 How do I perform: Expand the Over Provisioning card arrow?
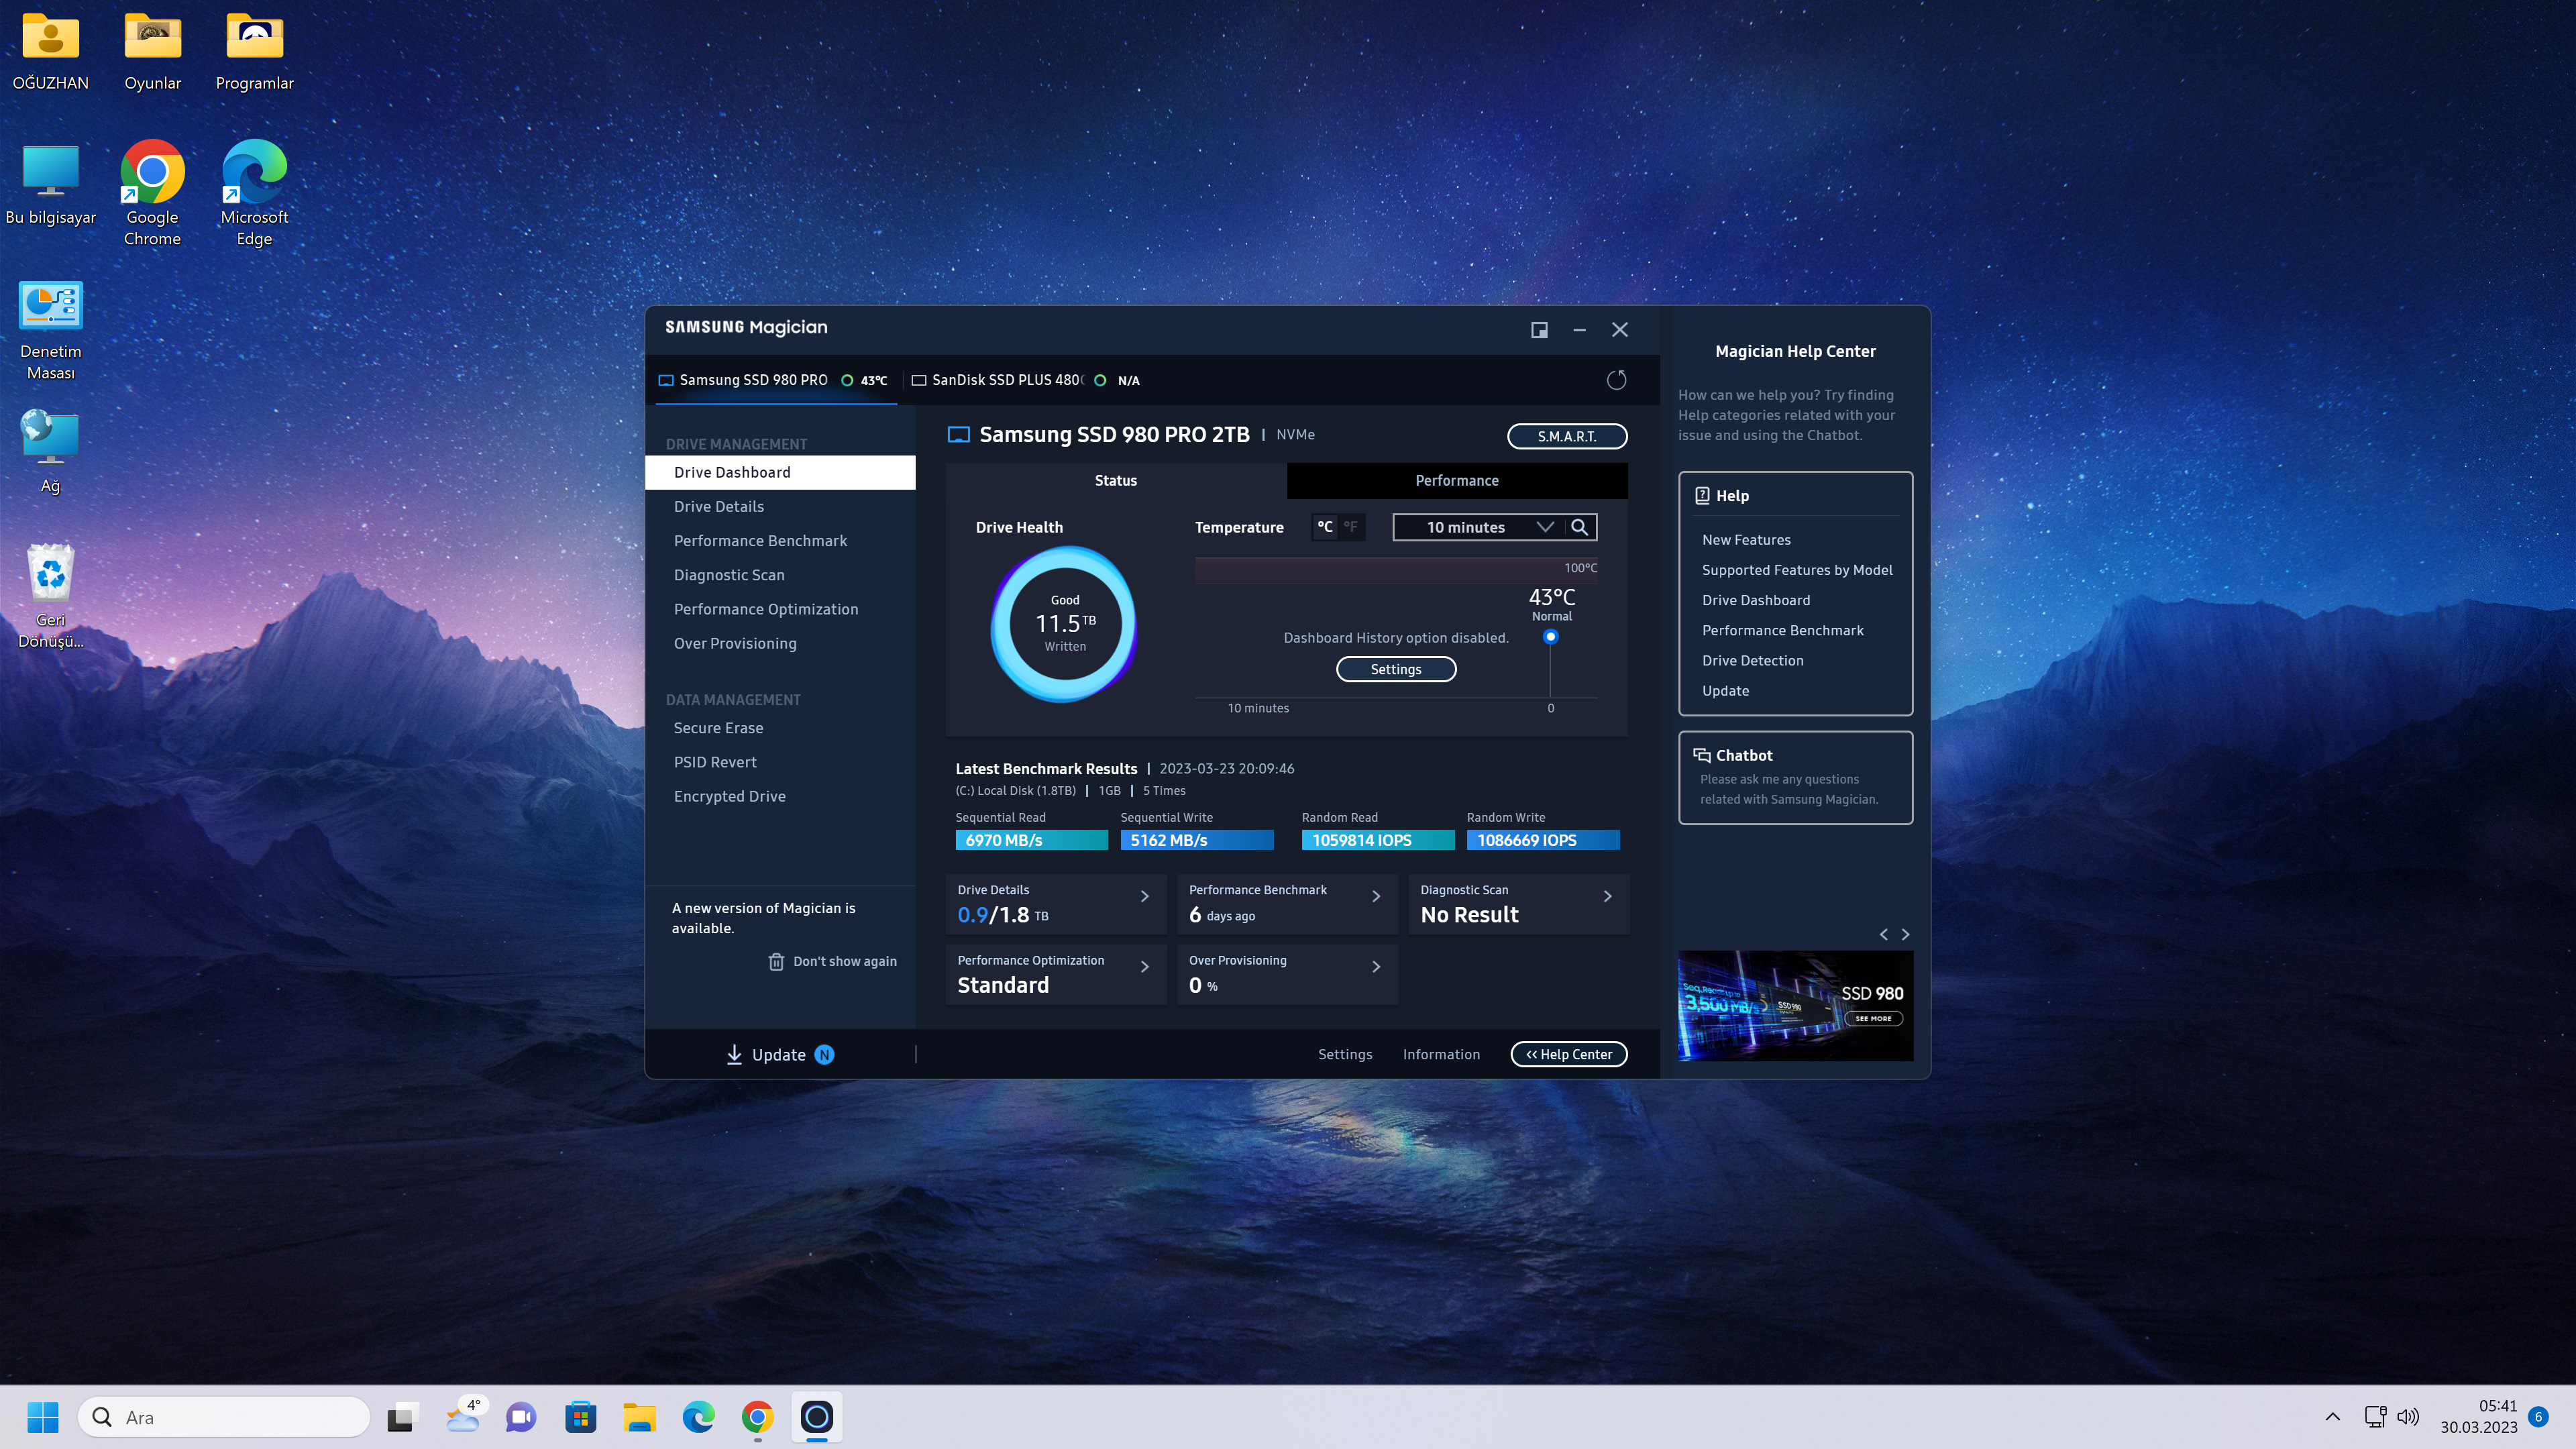click(x=1376, y=966)
